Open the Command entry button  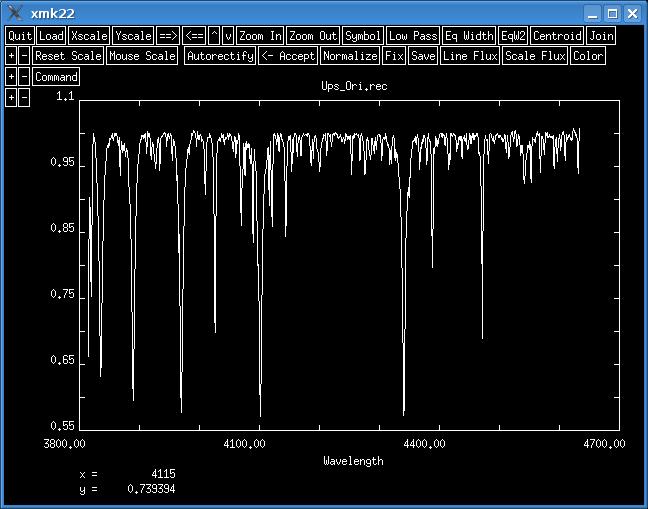[56, 77]
